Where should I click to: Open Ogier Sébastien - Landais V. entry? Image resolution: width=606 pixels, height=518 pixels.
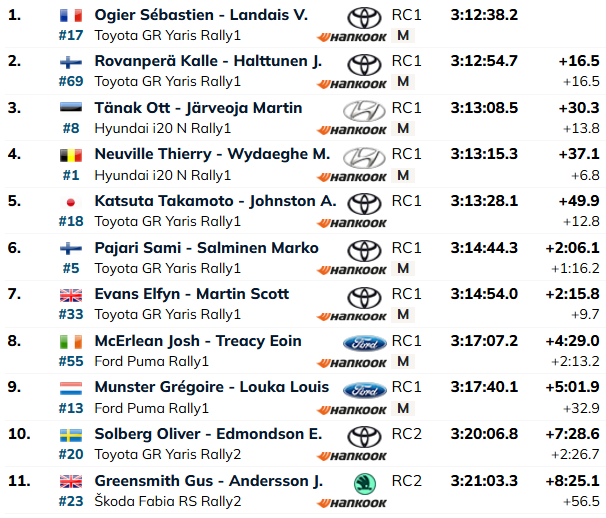pos(201,15)
